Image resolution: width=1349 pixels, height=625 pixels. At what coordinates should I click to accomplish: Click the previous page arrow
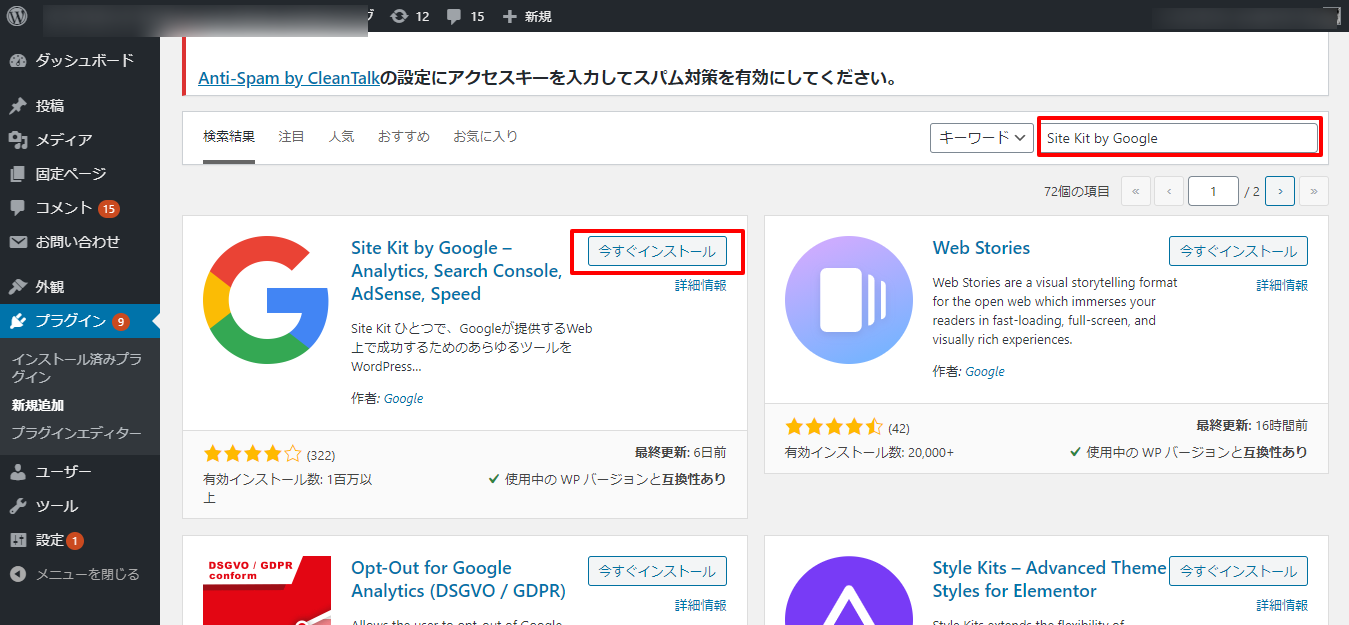pos(1169,191)
